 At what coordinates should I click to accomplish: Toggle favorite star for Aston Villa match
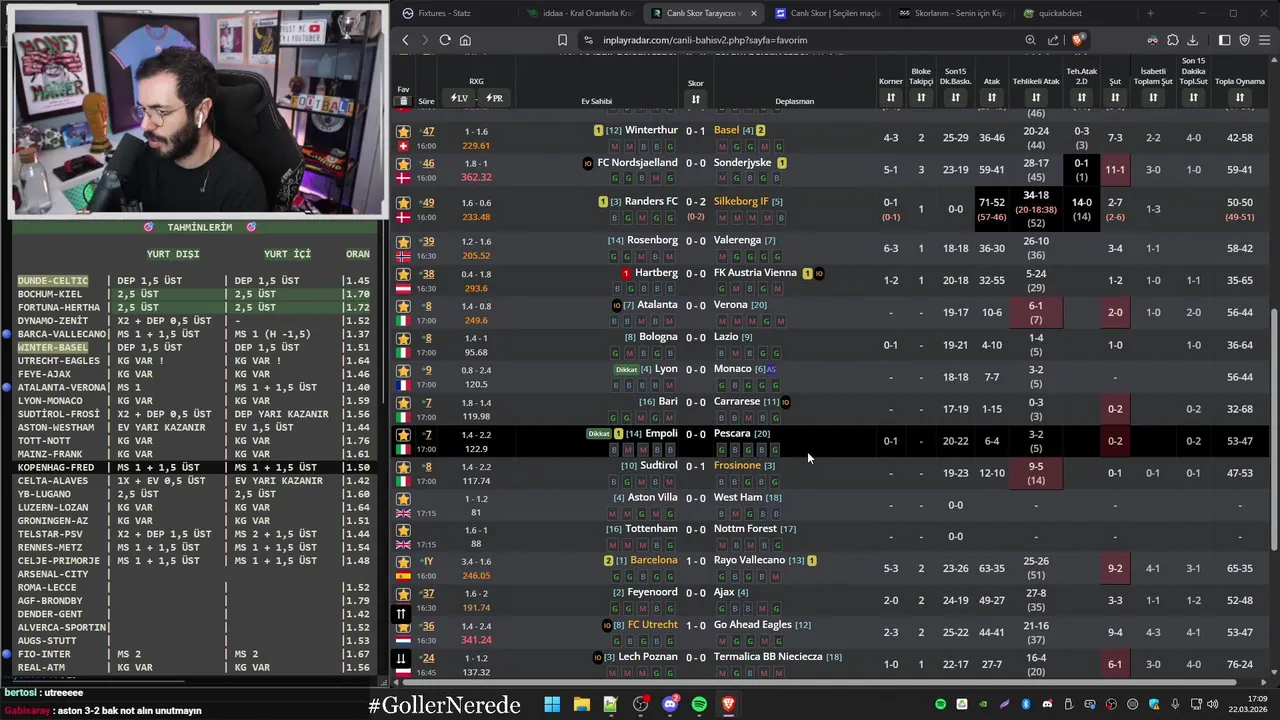pos(403,498)
